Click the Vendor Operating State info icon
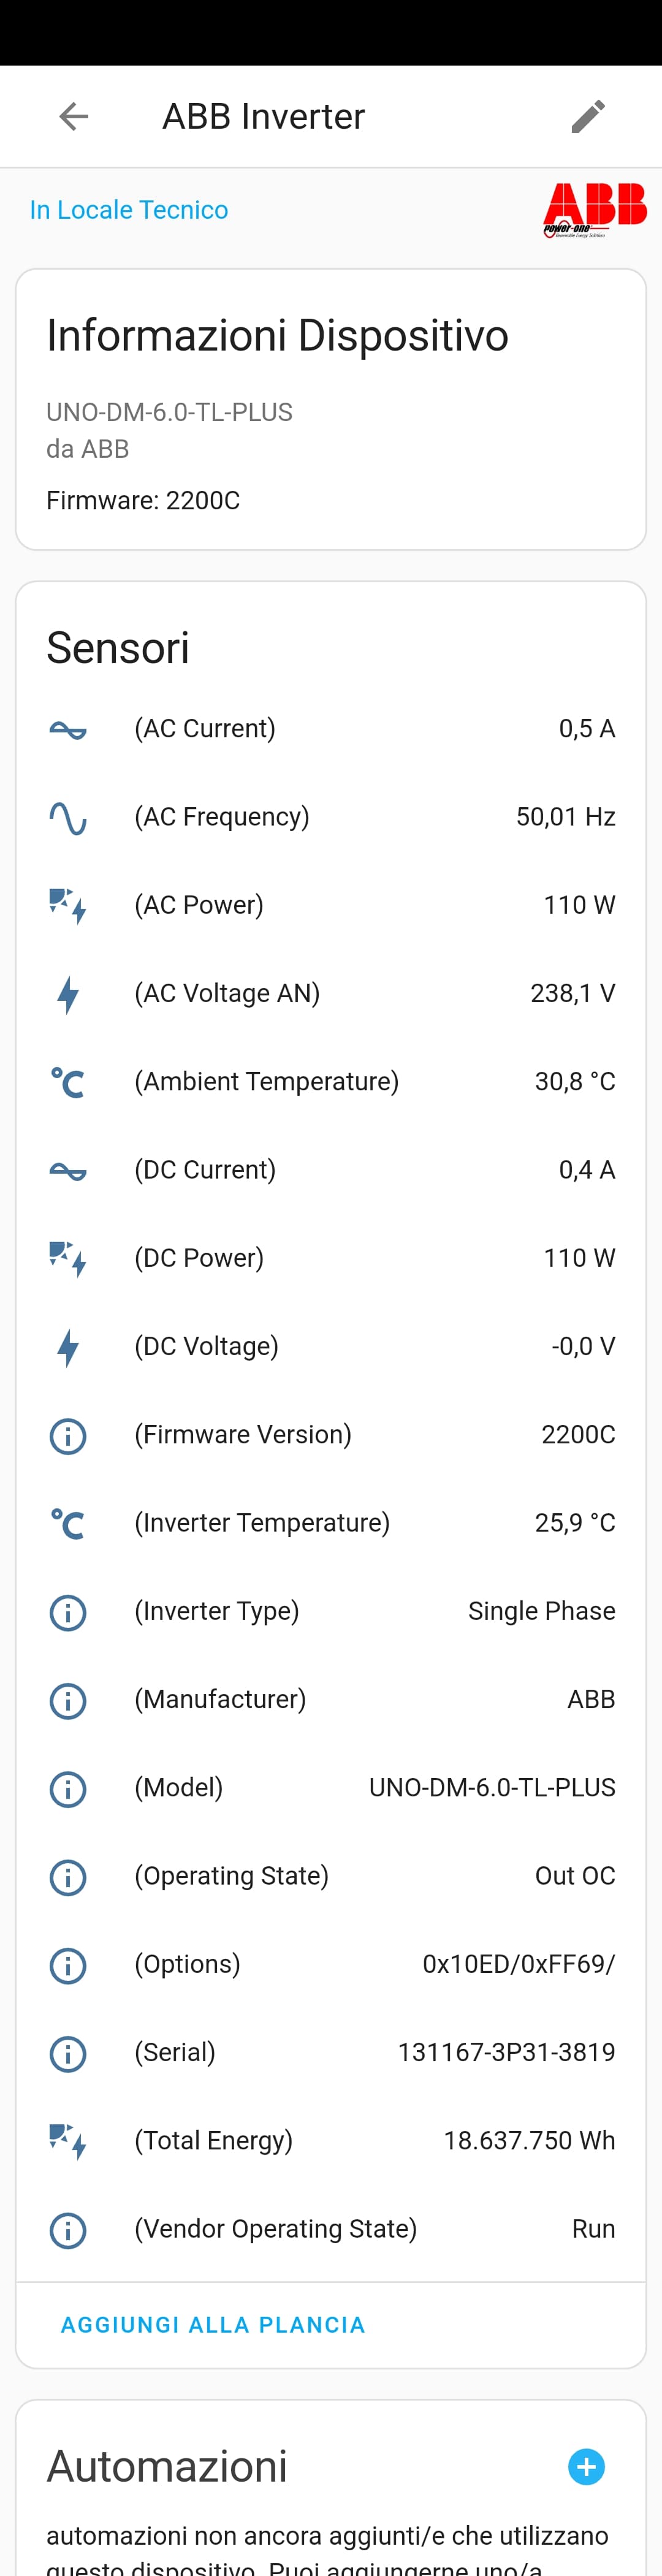The height and width of the screenshot is (2576, 662). pos(67,2230)
